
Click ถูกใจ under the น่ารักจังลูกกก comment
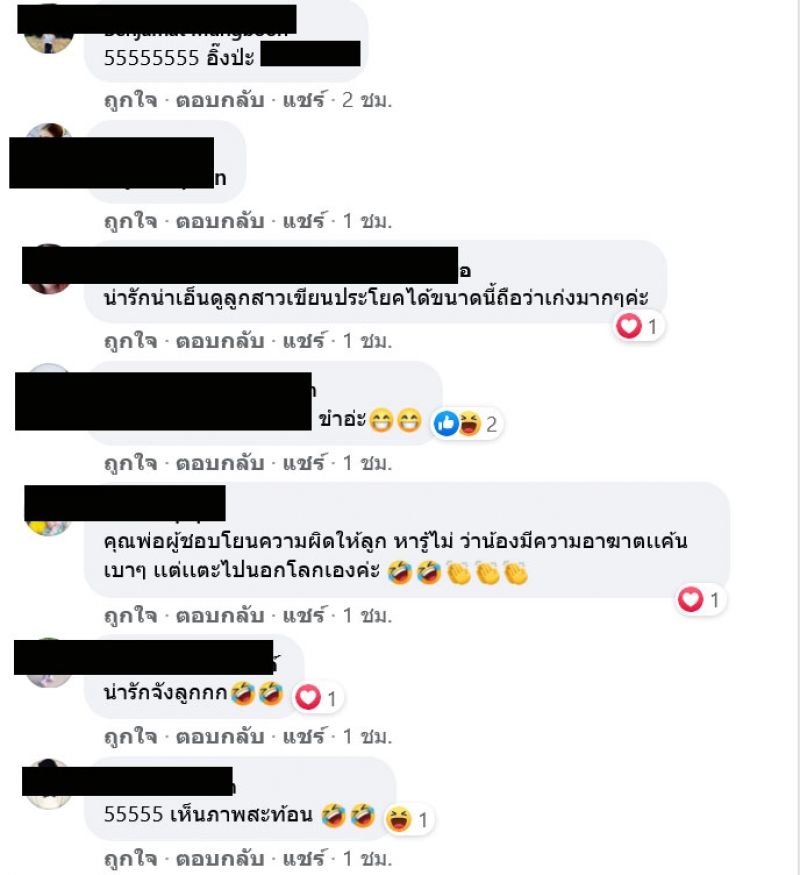[x=131, y=737]
